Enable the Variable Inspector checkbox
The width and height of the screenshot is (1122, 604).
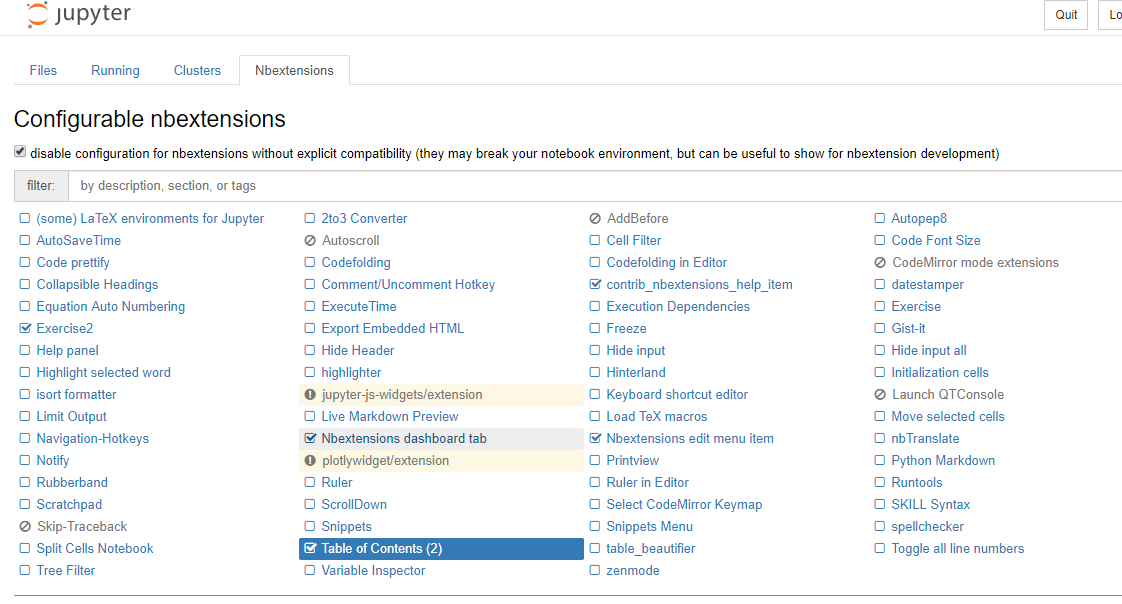310,571
